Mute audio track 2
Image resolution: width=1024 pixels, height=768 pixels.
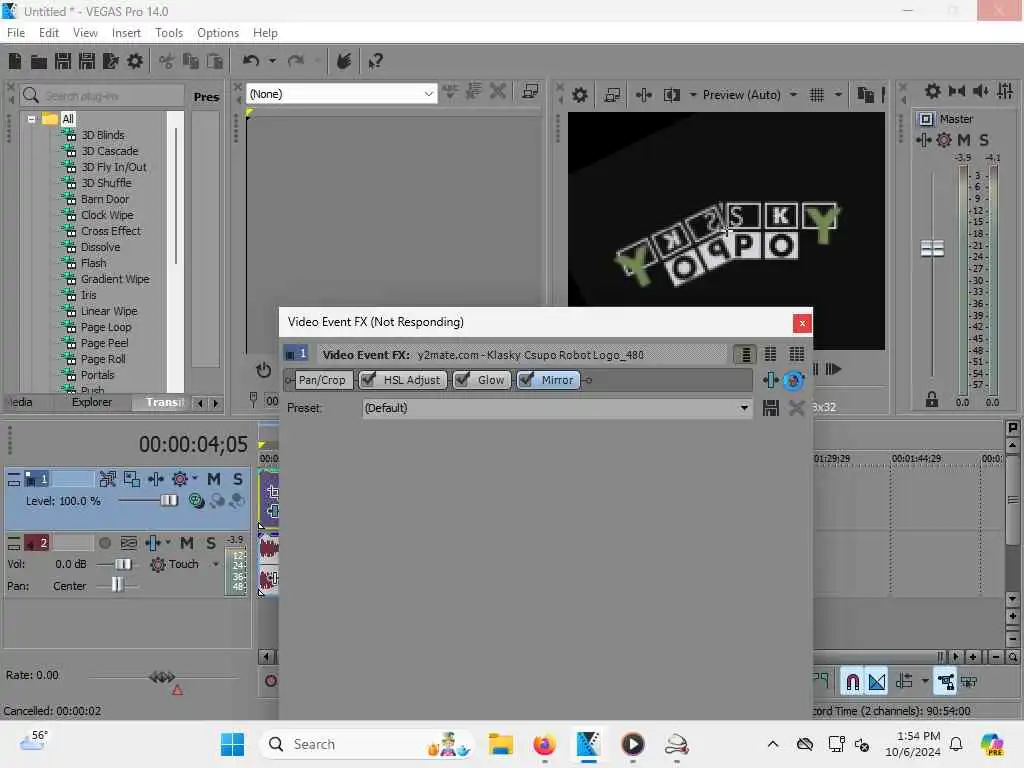tap(187, 543)
